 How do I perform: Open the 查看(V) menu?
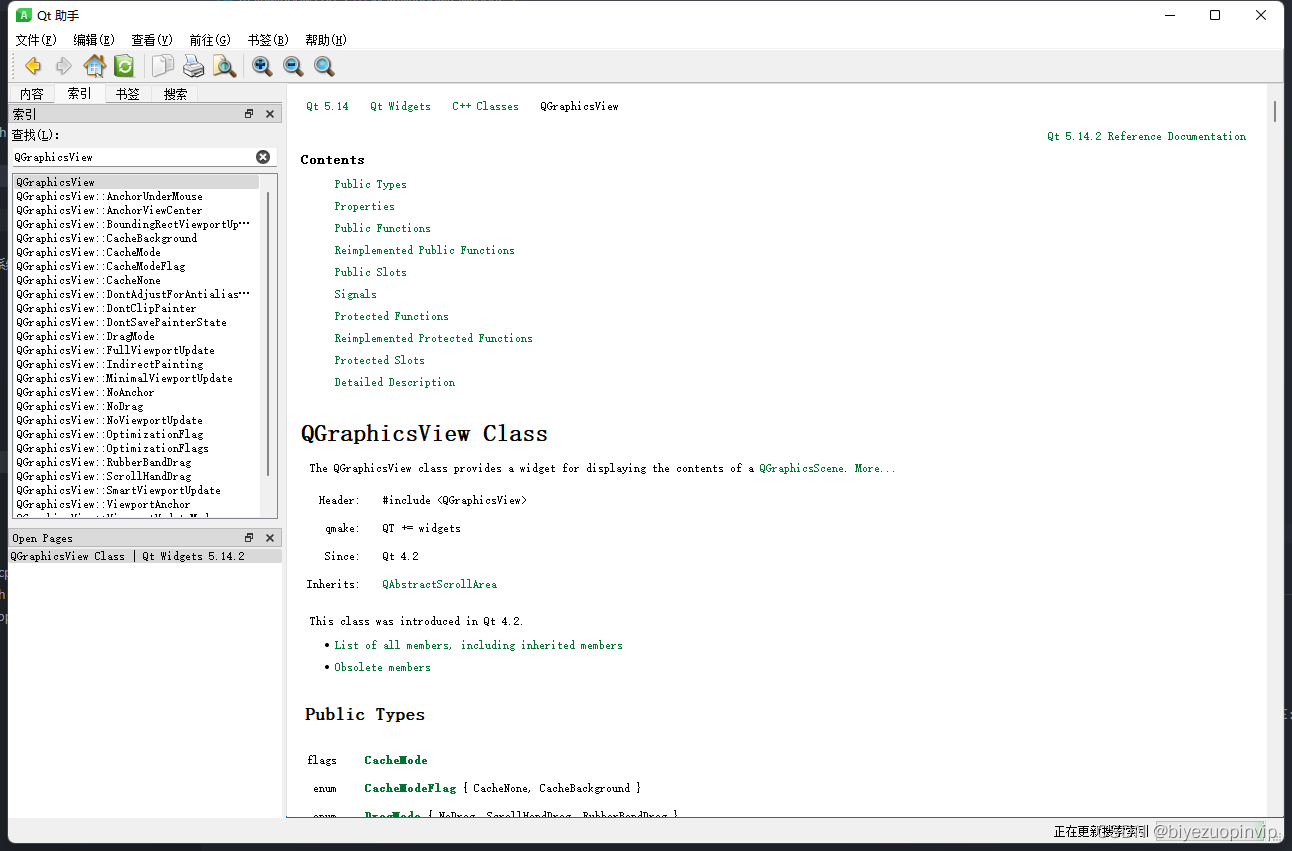point(152,40)
